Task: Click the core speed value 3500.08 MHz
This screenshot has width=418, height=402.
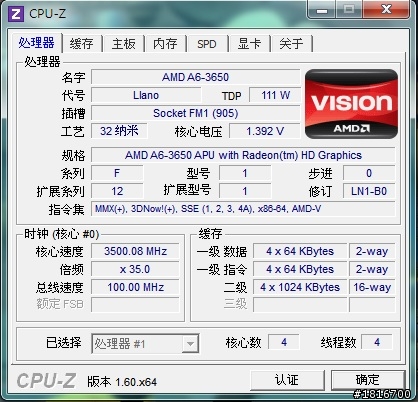Action: 135,251
